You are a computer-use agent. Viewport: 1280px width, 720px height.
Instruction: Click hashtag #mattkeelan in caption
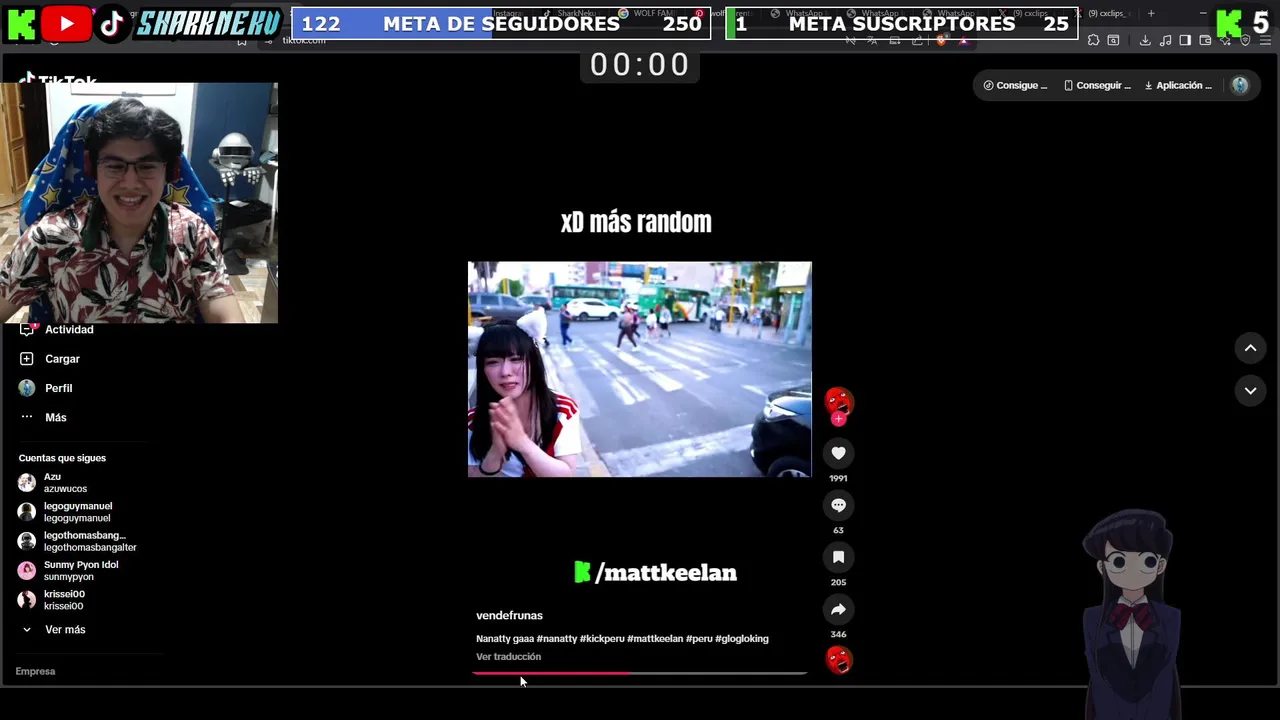pyautogui.click(x=655, y=639)
